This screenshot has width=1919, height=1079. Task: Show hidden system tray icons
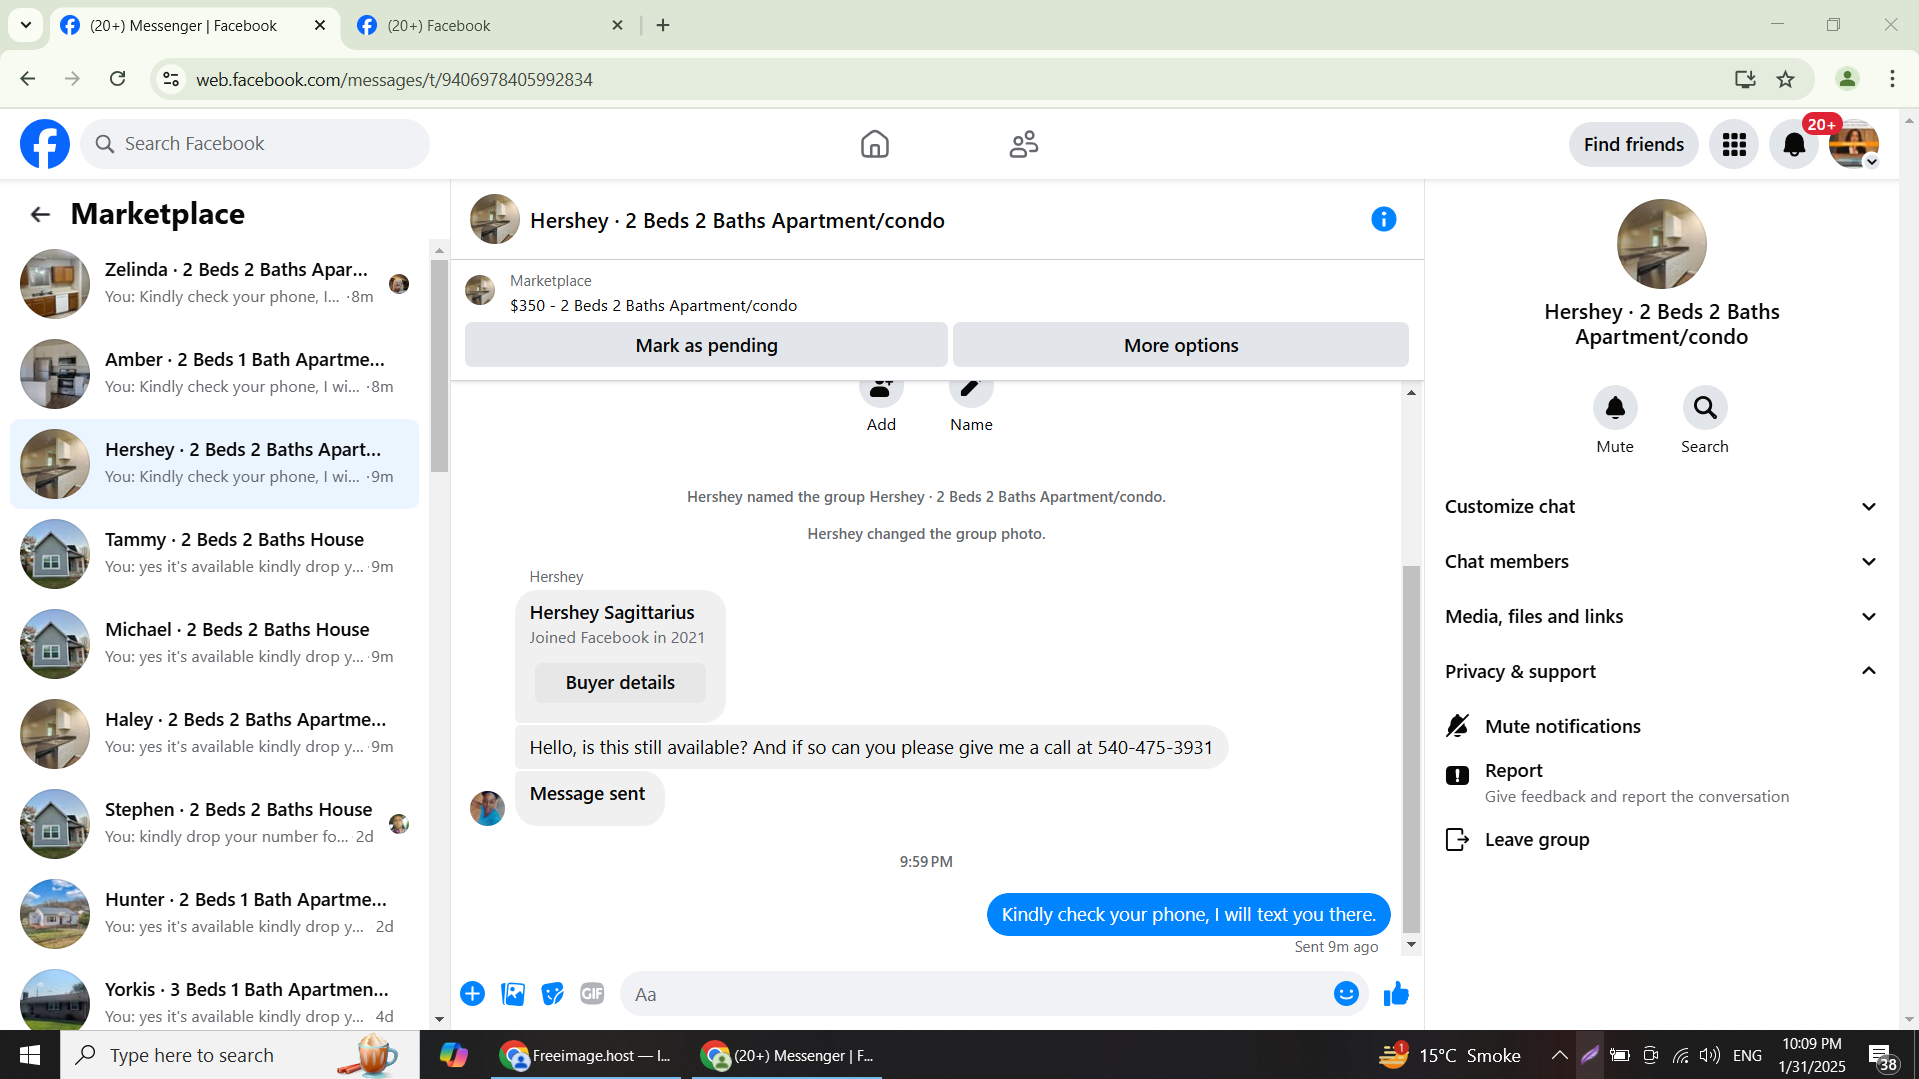tap(1559, 1055)
